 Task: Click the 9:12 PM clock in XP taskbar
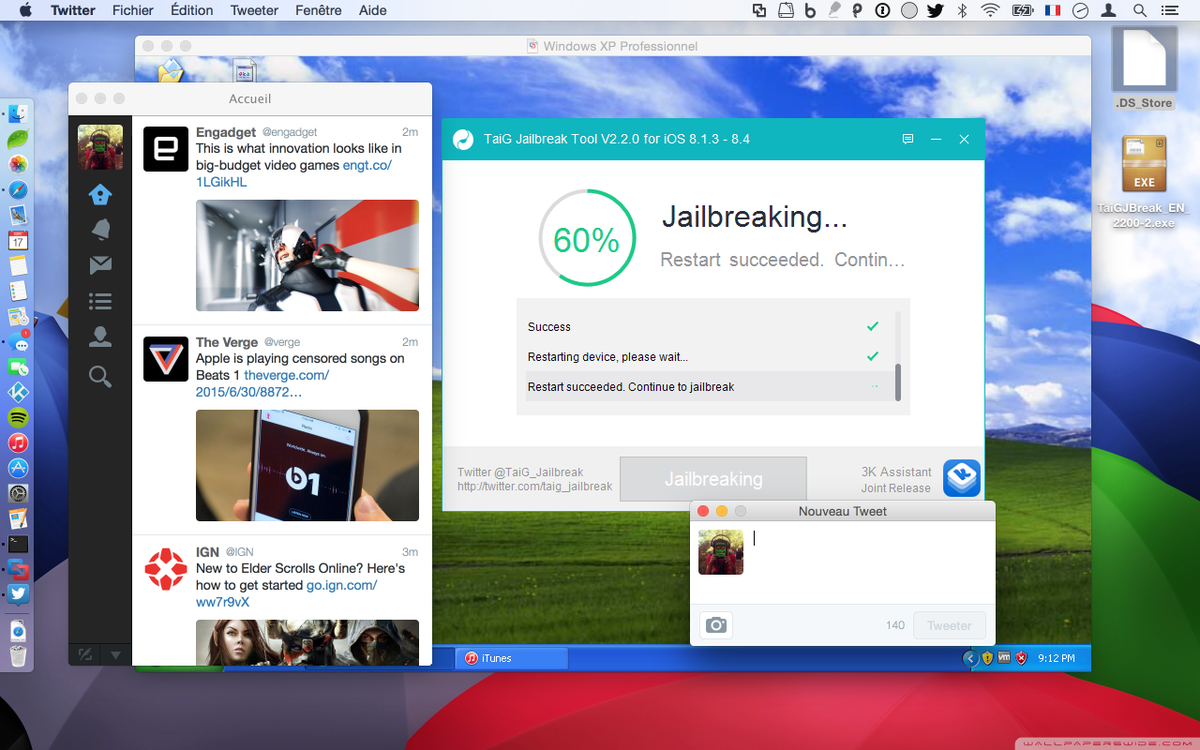click(1056, 658)
